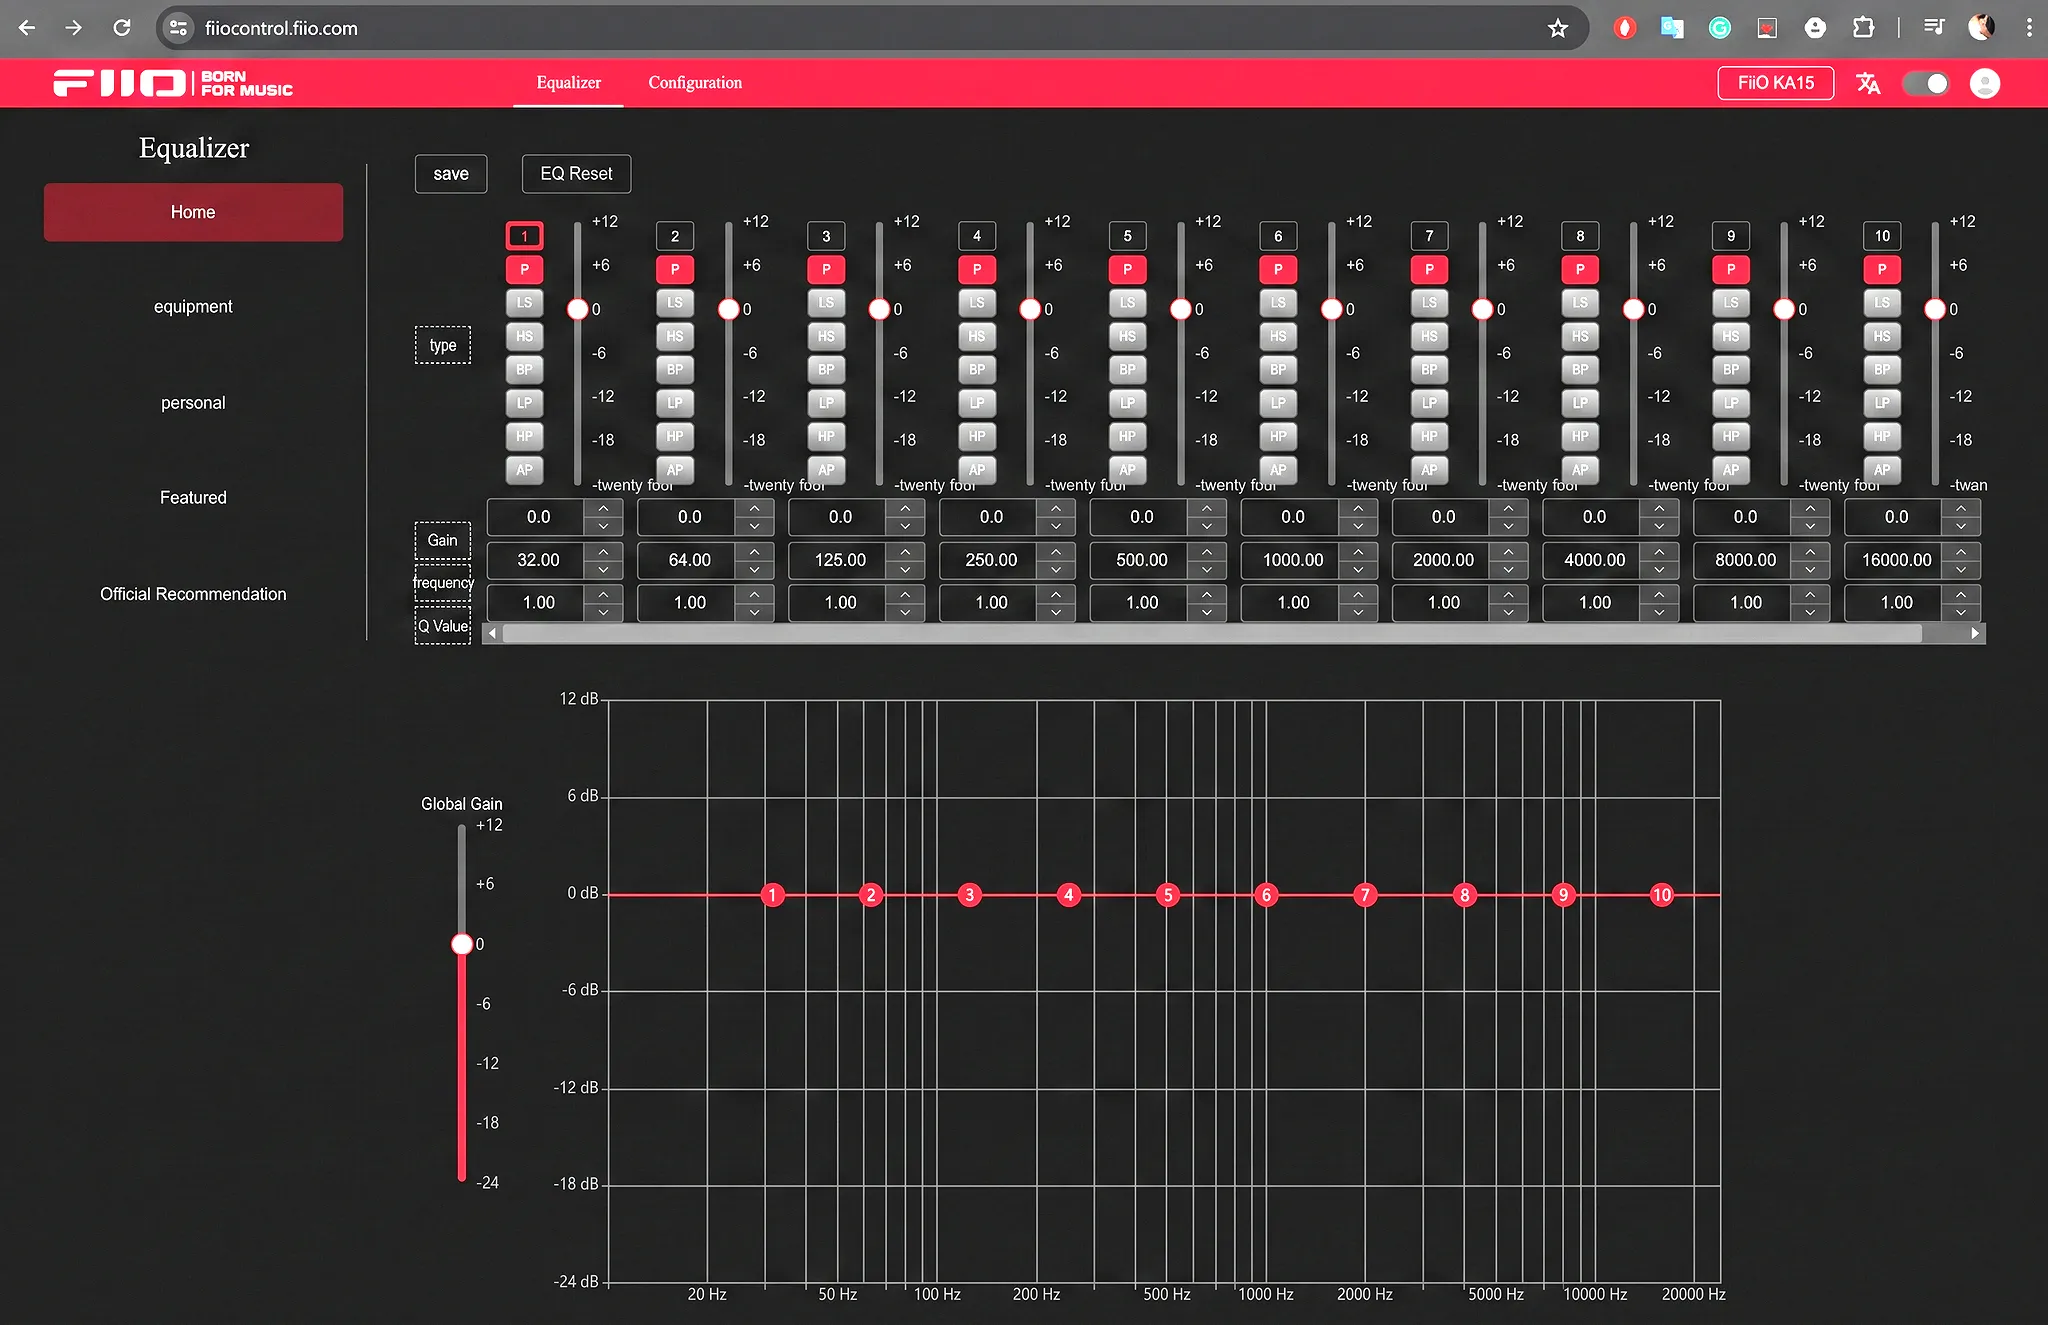Reload the page using the refresh icon
Screen dimensions: 2048x1325
(x=122, y=28)
